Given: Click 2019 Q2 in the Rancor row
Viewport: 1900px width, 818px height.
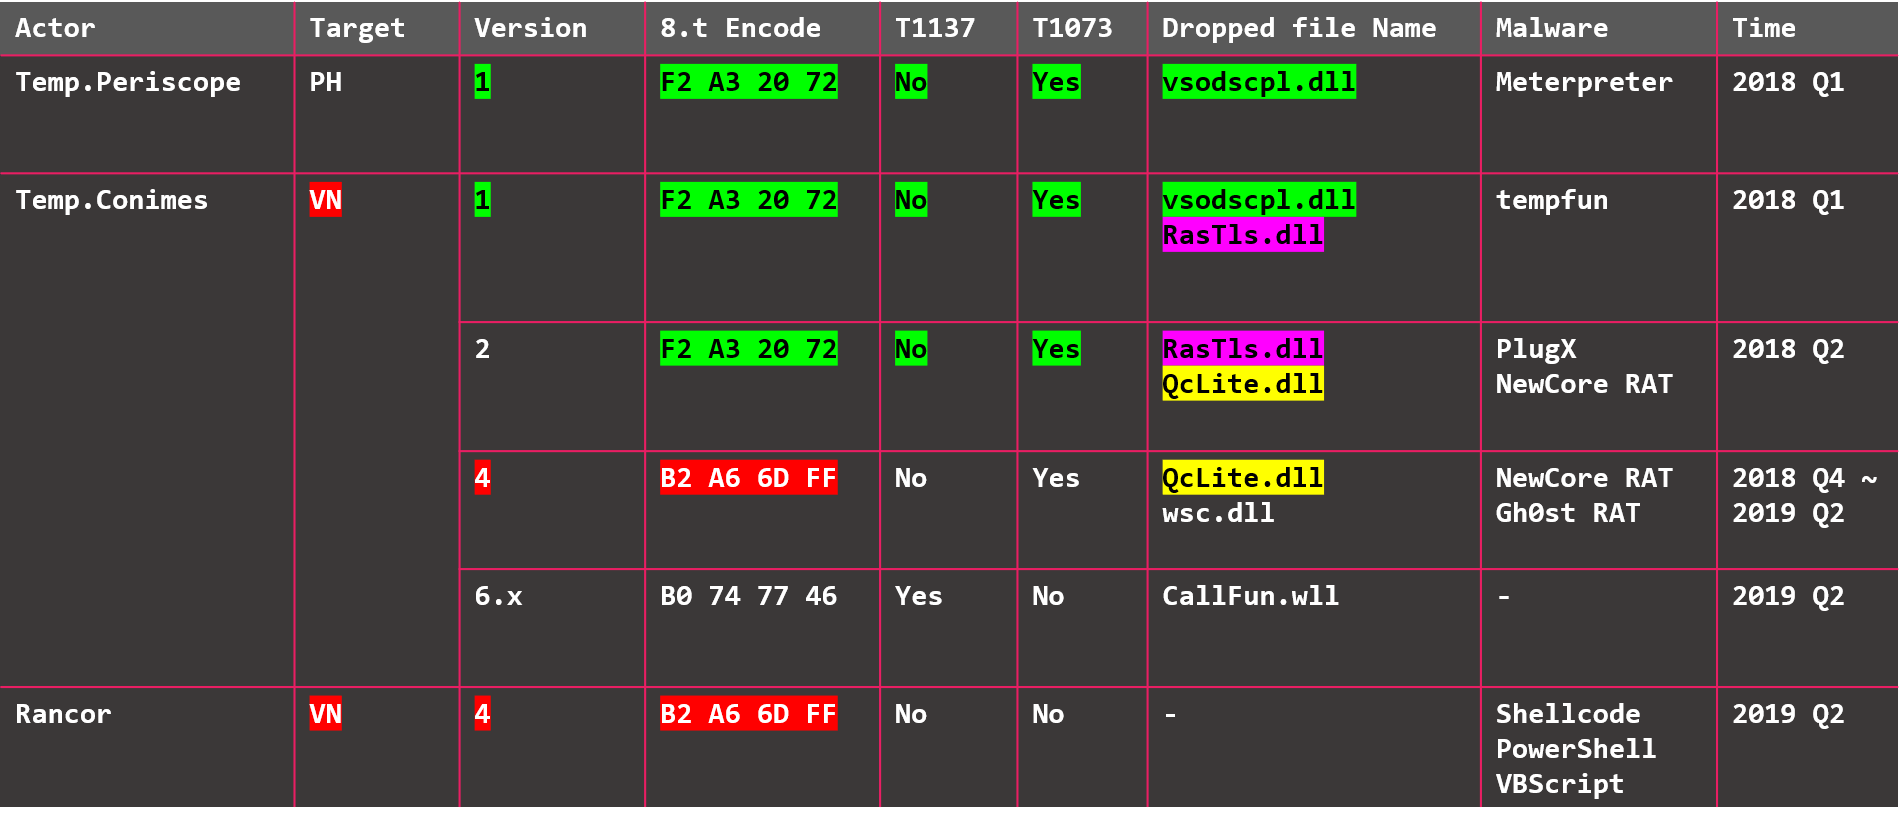Looking at the screenshot, I should coord(1788,714).
